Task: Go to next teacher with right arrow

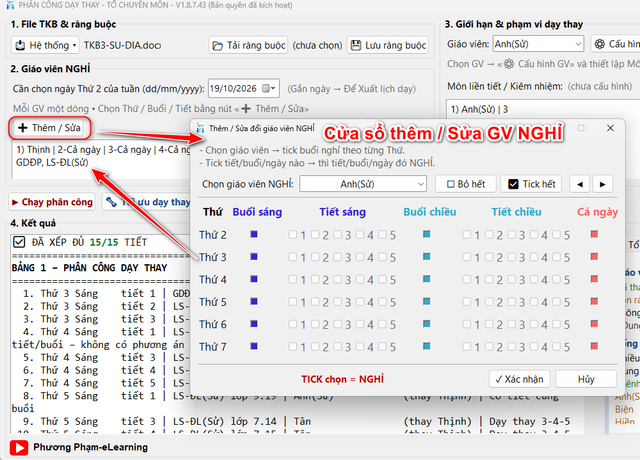Action: (602, 184)
